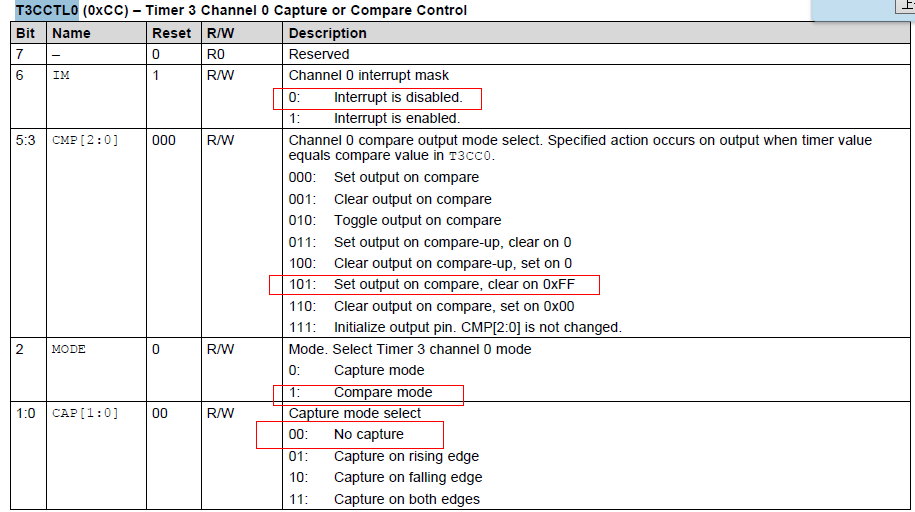Click the 'T3CC0' register reference
915x512 pixels.
click(x=469, y=156)
